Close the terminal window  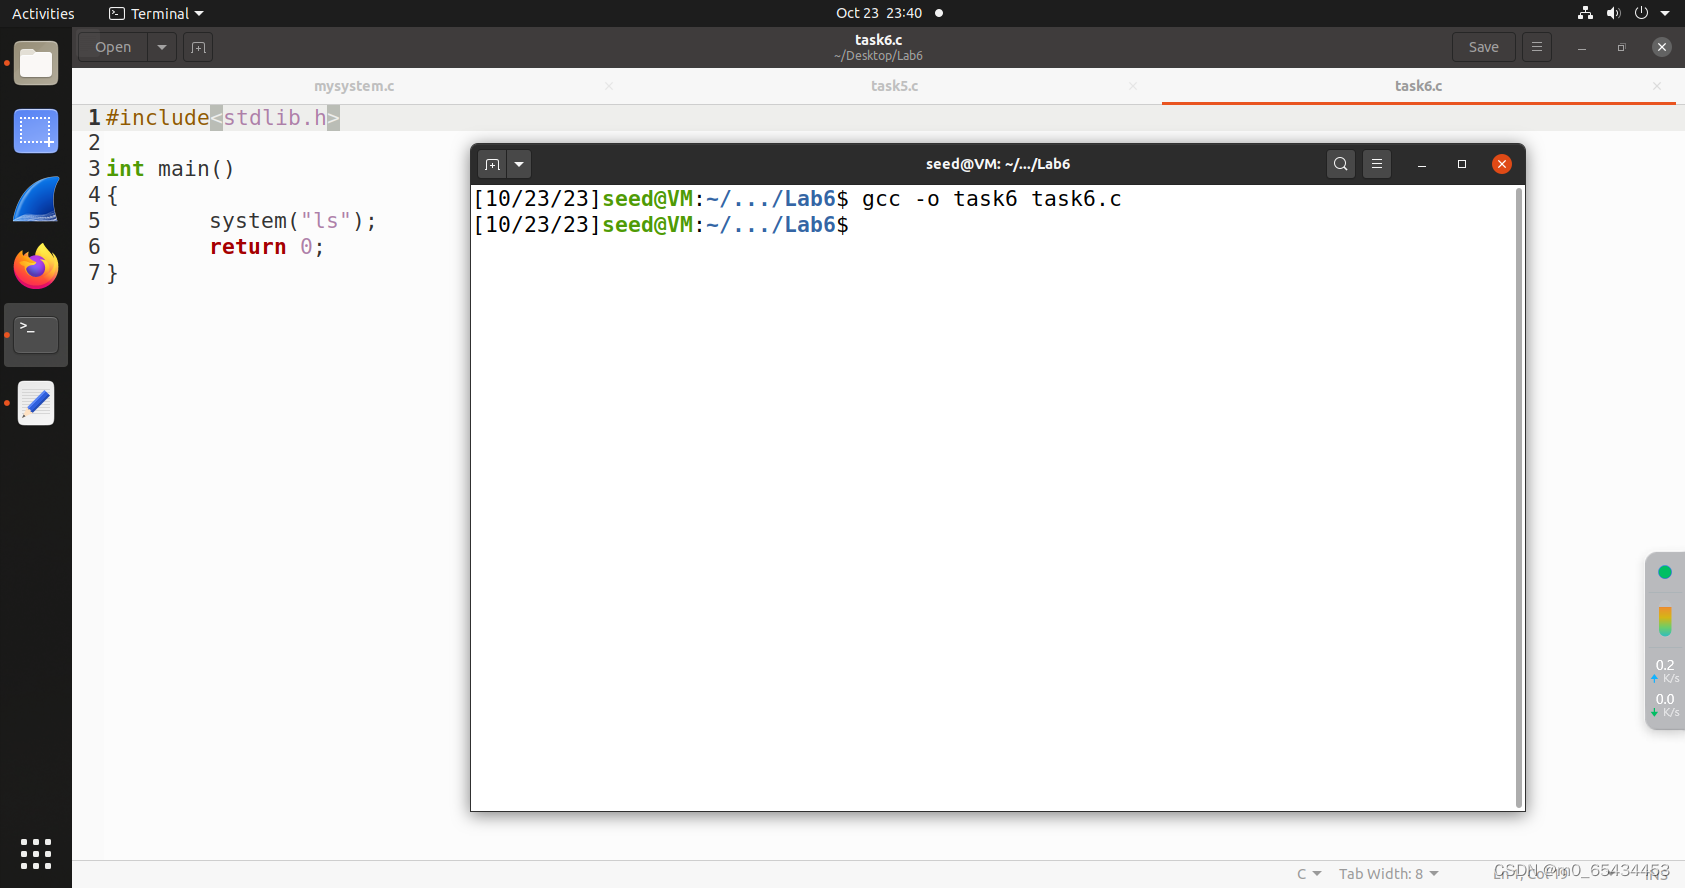pyautogui.click(x=1502, y=164)
